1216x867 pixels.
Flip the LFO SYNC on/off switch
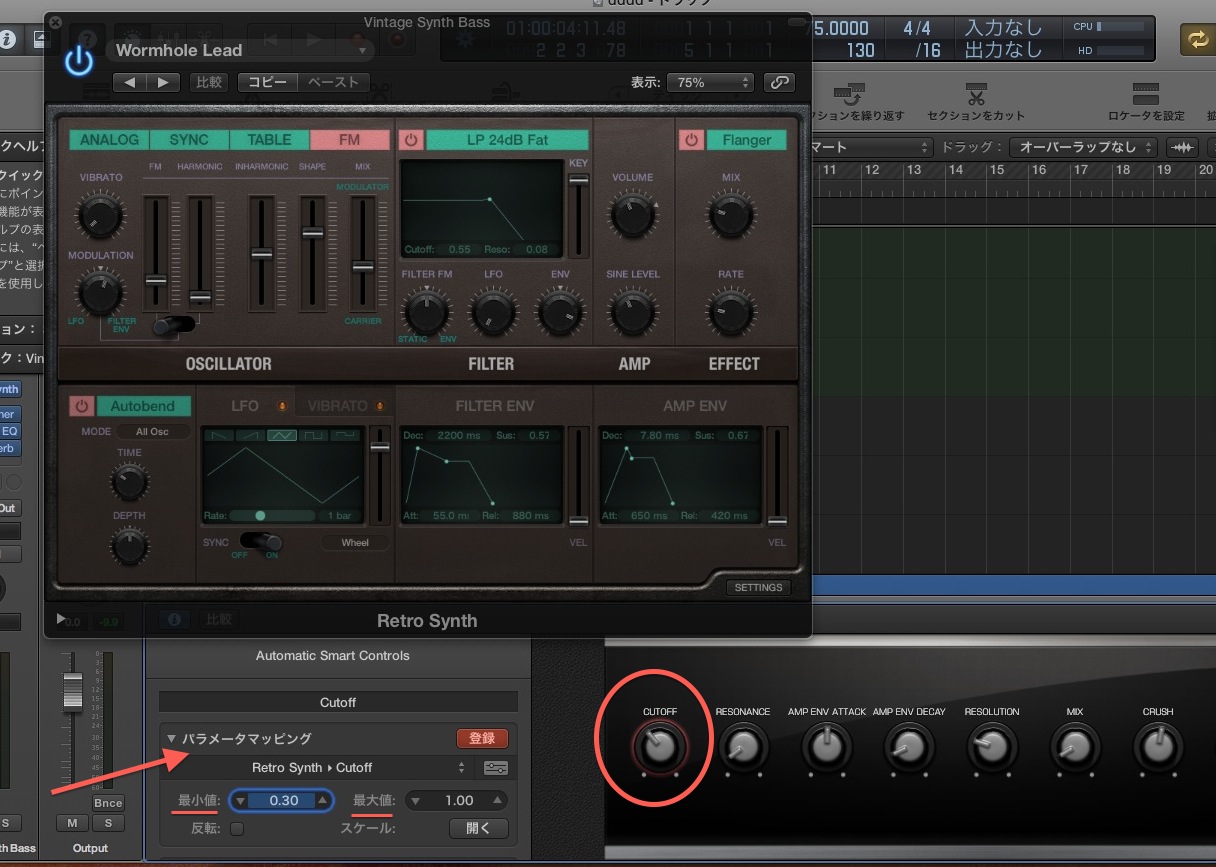(262, 542)
